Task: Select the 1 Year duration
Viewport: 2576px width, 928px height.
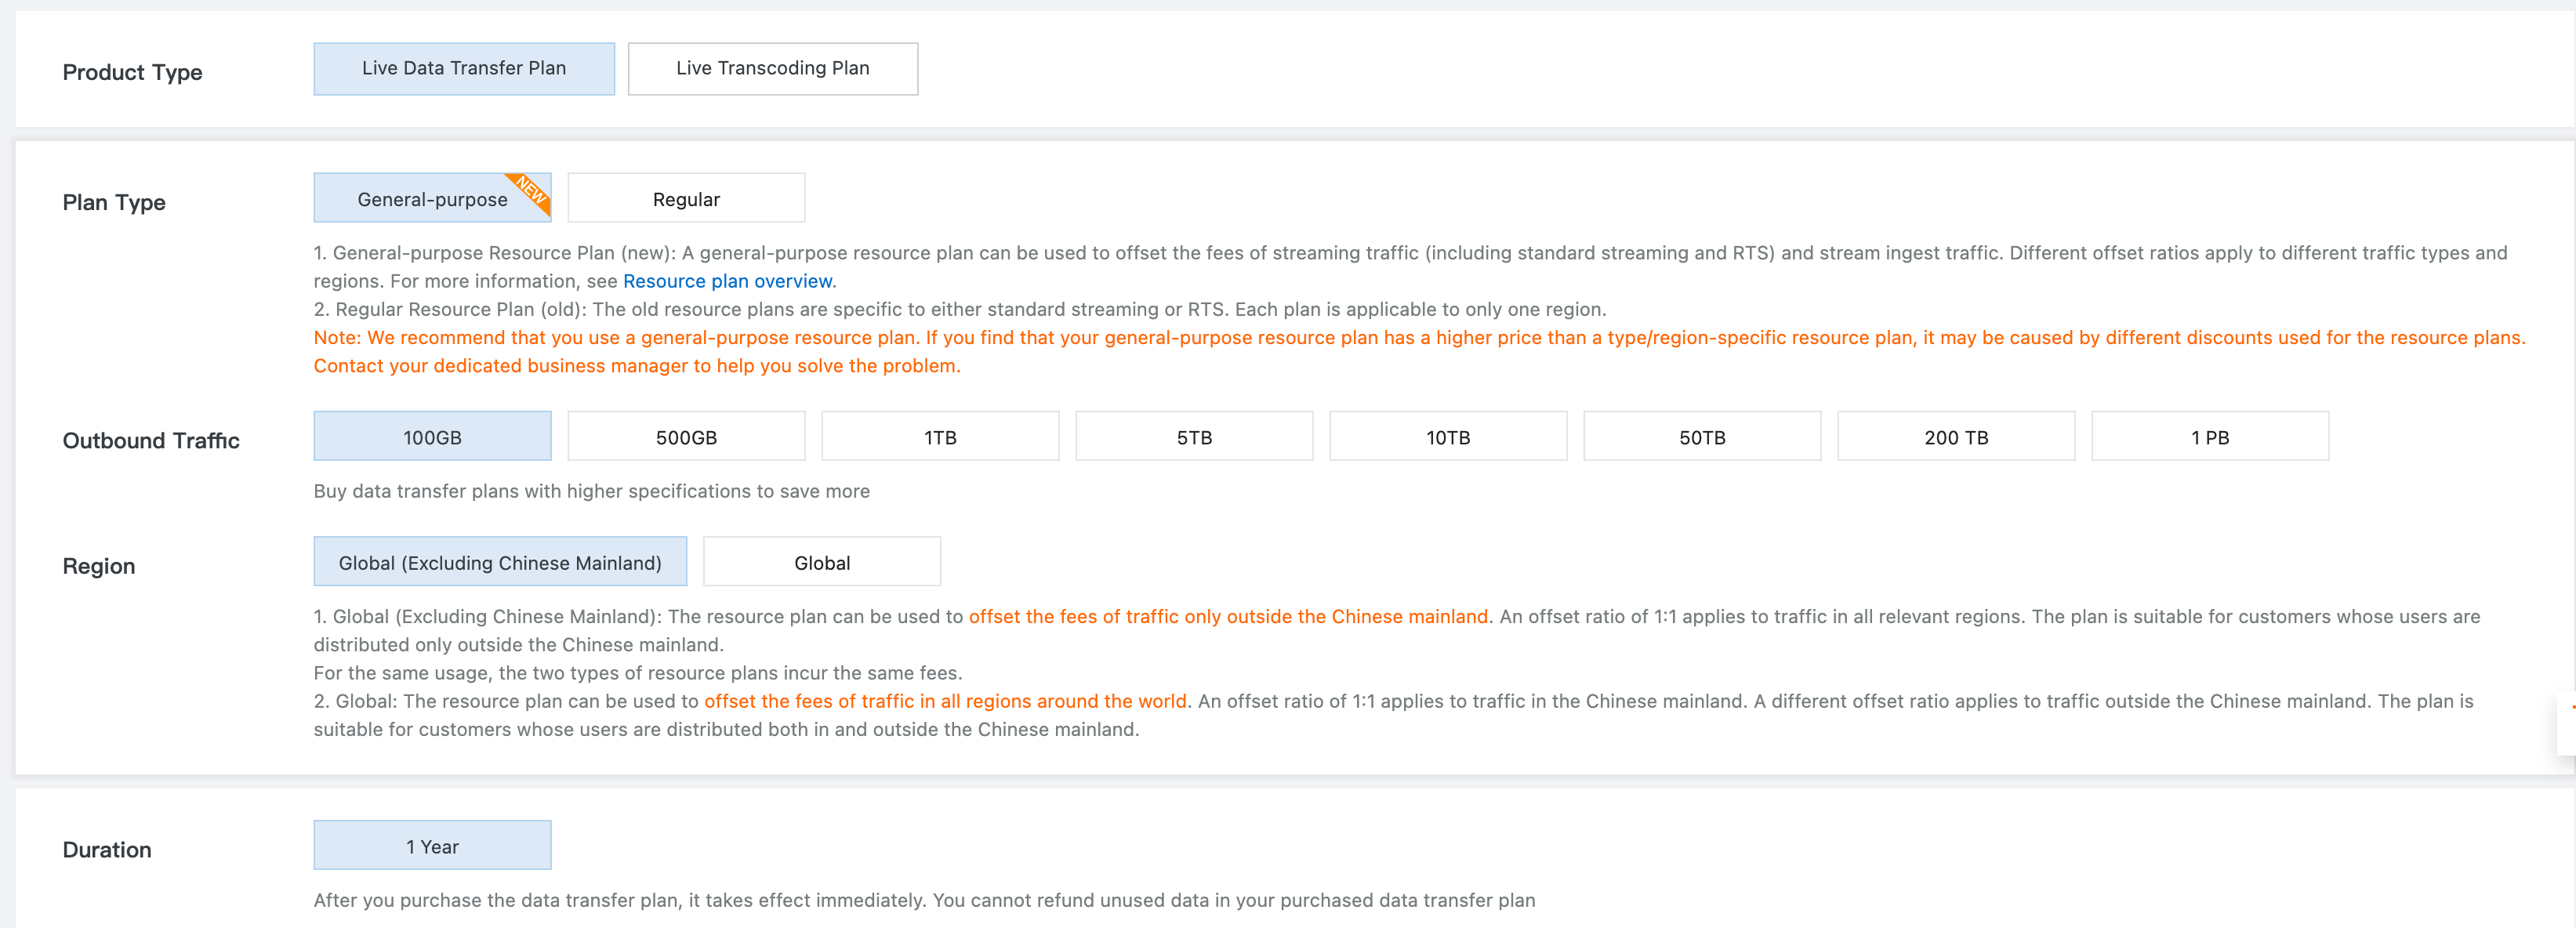Action: (432, 846)
